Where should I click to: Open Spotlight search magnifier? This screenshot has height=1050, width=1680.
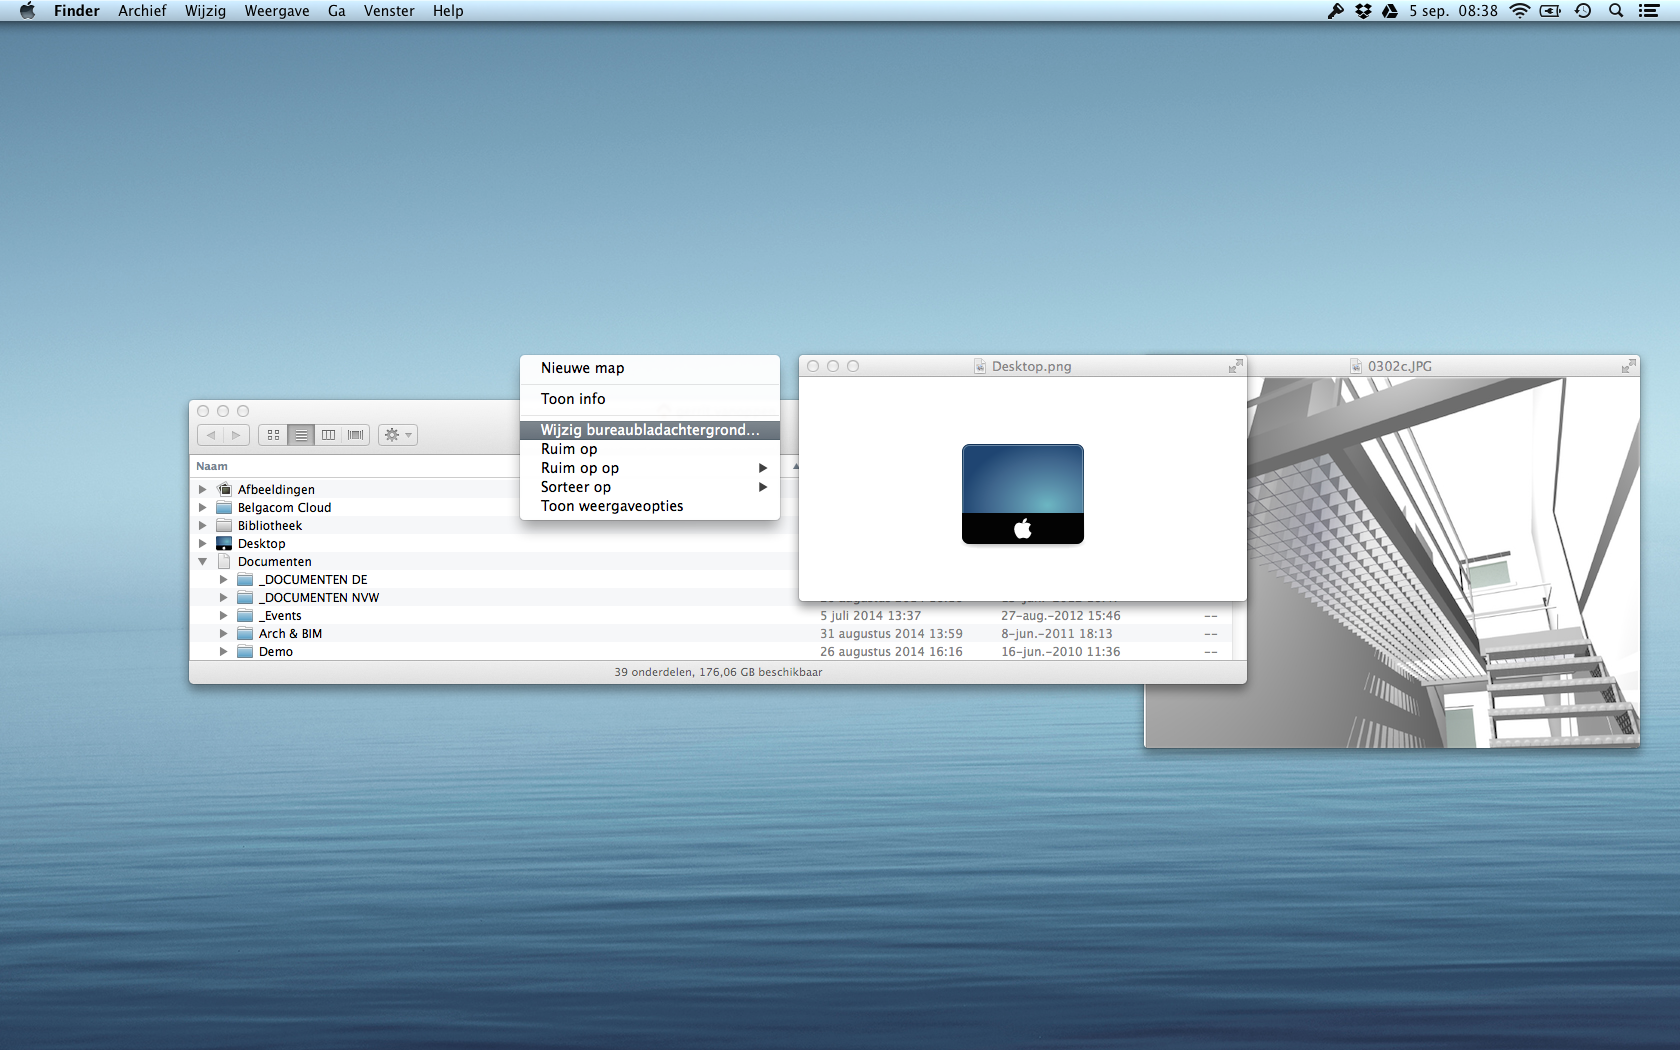click(1616, 11)
